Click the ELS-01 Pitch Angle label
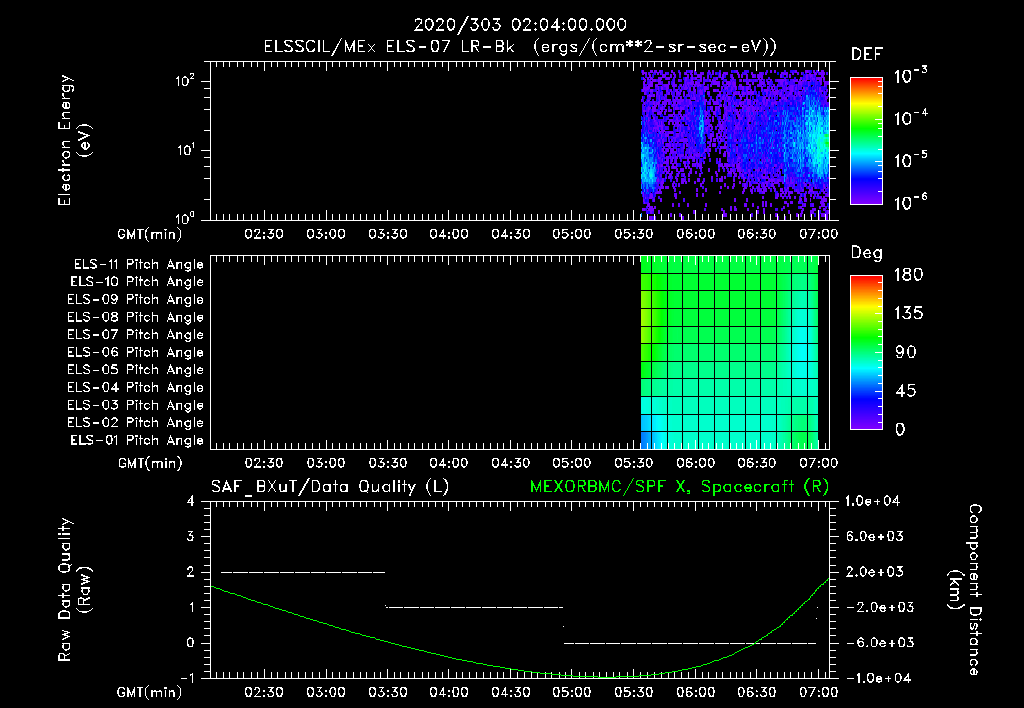The height and width of the screenshot is (708, 1024). 136,440
